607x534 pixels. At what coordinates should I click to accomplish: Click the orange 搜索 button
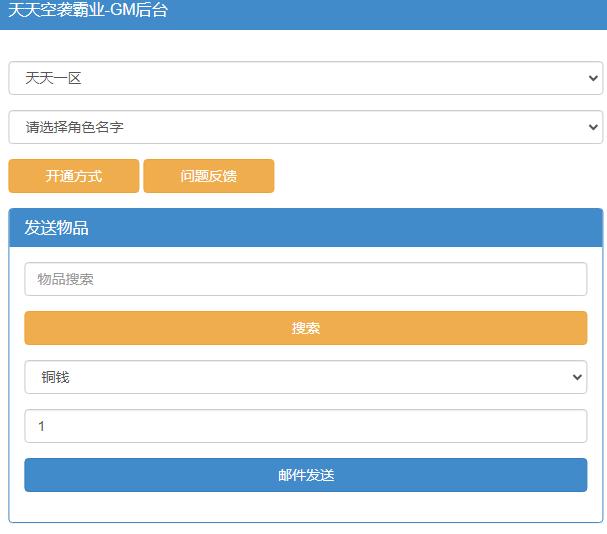[x=305, y=328]
